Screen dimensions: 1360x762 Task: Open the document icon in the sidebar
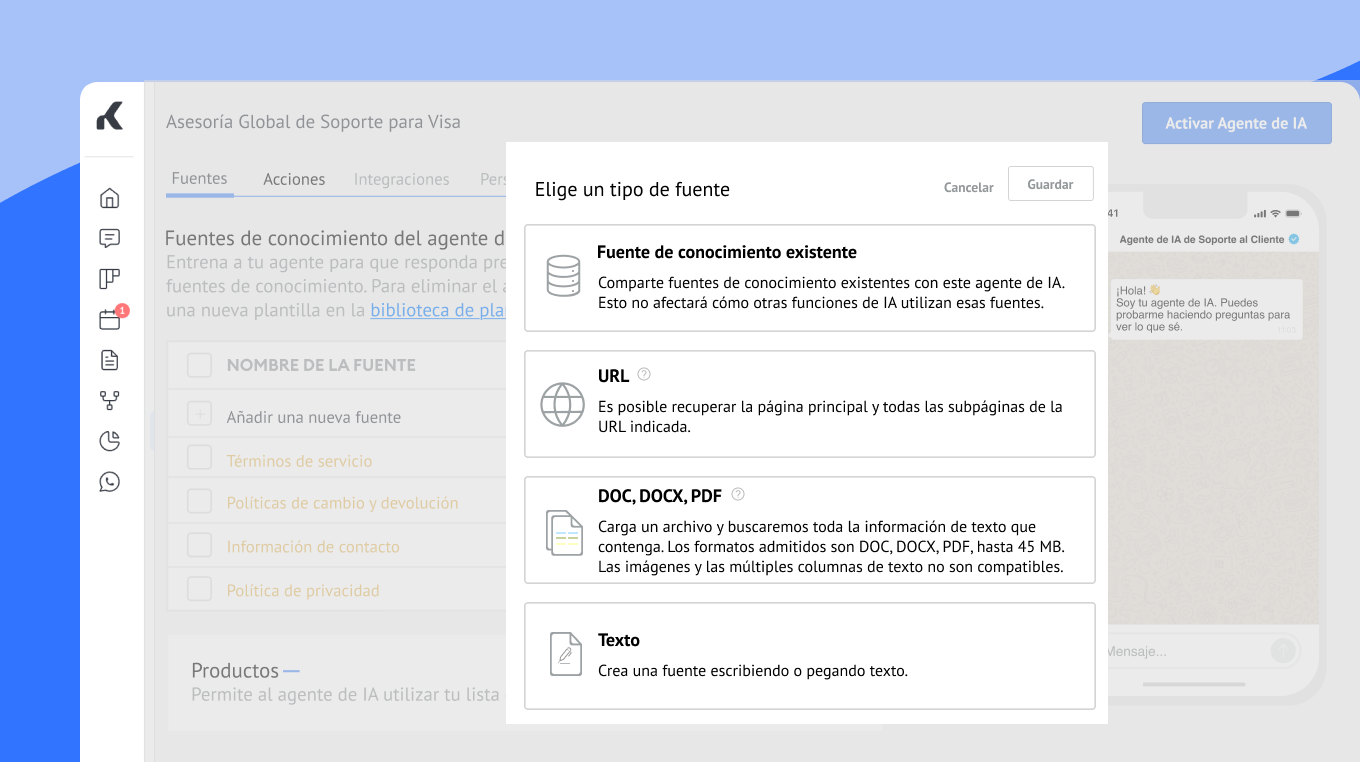[x=110, y=360]
